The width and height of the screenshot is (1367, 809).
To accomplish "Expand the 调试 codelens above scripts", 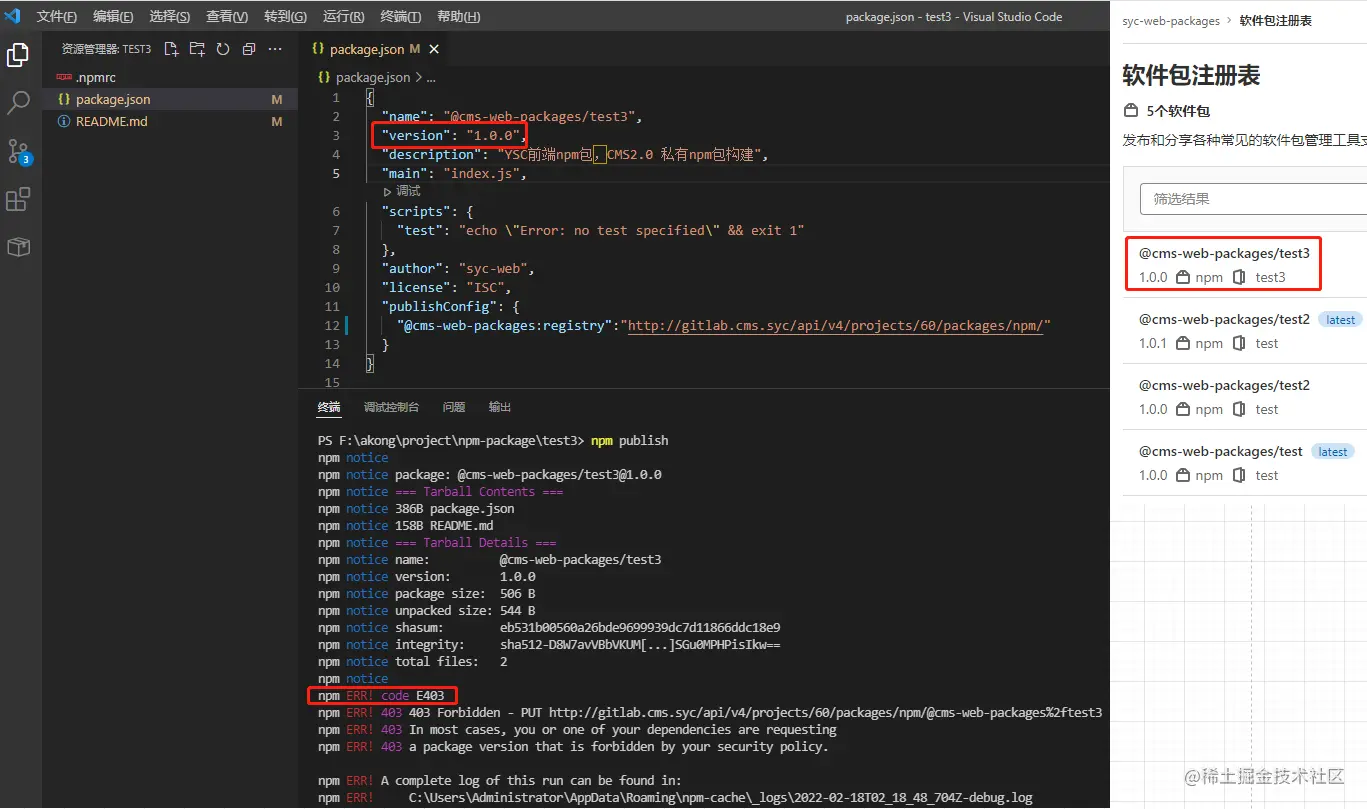I will (x=403, y=191).
